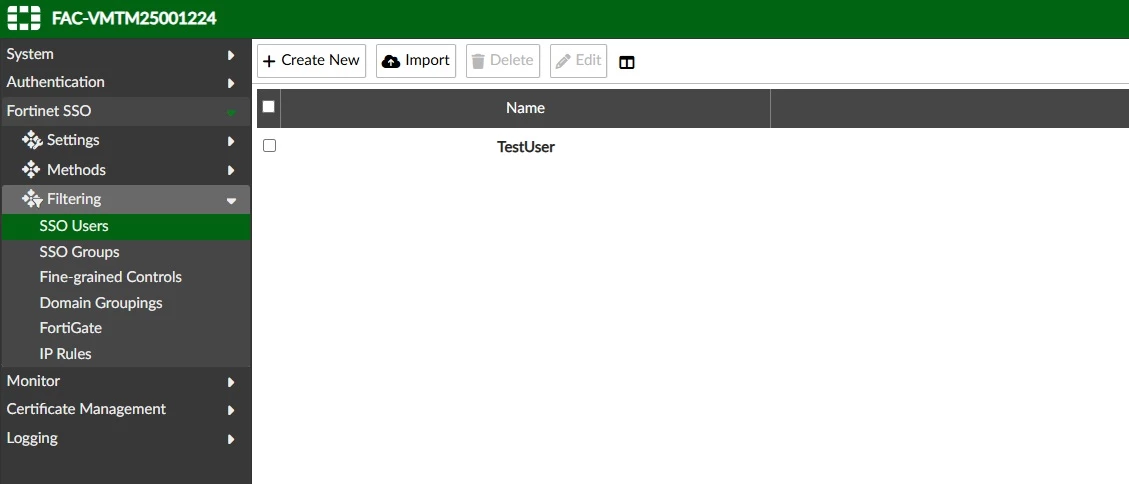Click the Settings diamond icon in sidebar
This screenshot has height=484, width=1129.
pos(32,140)
